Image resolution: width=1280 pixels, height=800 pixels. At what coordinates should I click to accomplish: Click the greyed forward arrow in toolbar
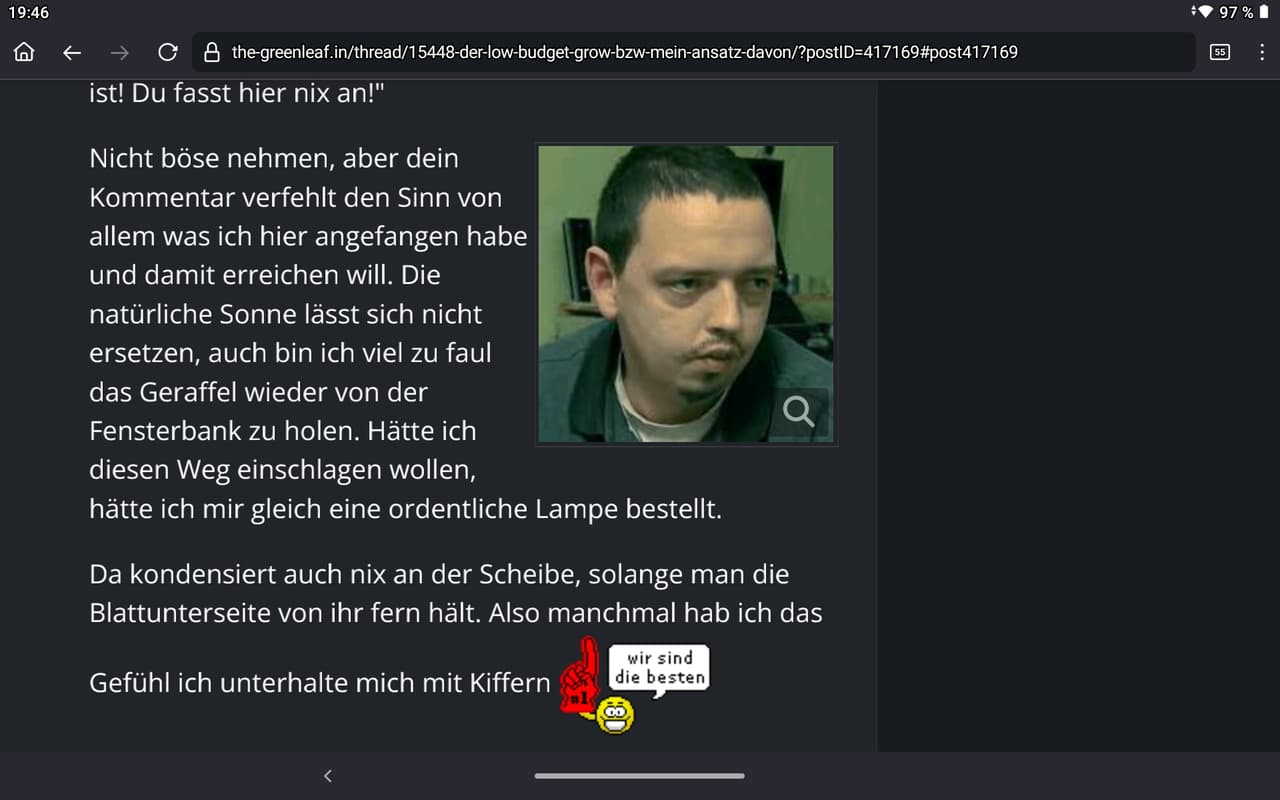pyautogui.click(x=119, y=52)
